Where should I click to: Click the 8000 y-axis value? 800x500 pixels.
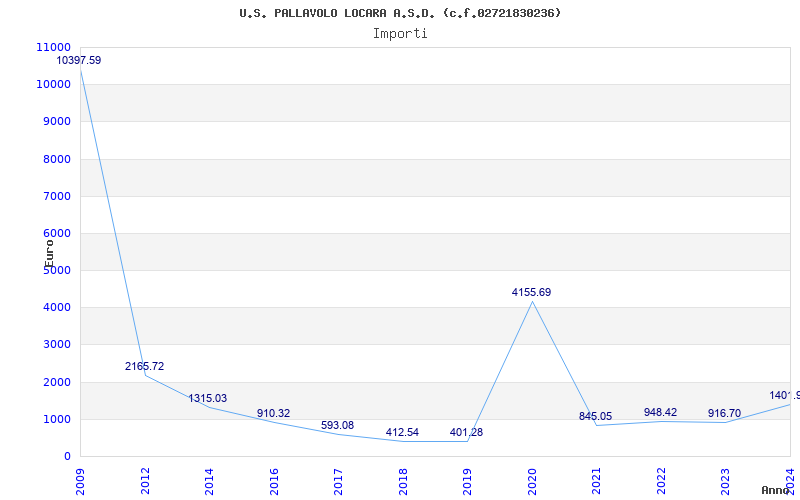(56, 159)
